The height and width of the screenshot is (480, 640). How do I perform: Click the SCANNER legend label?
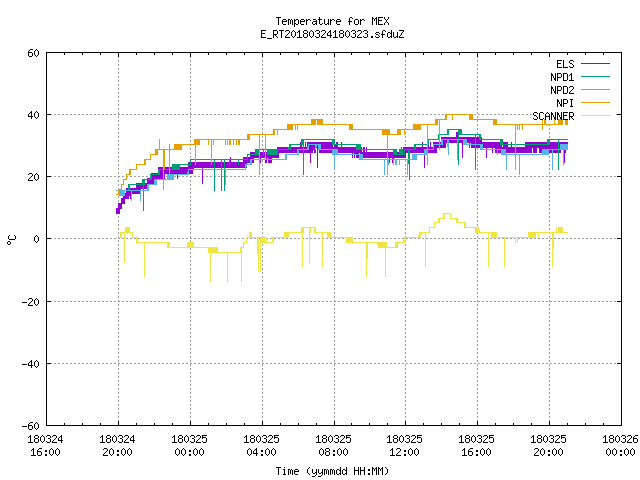click(553, 116)
